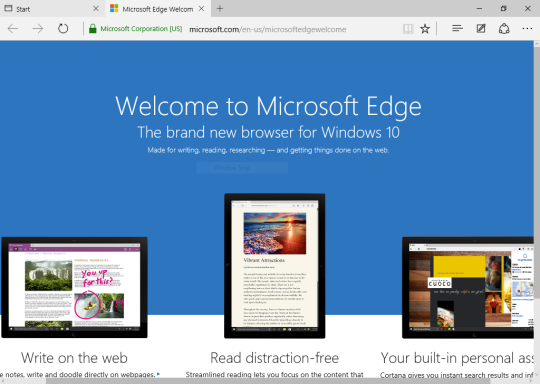540x384 pixels.
Task: Click the horizontal scrollbar at the bottom
Action: point(267,381)
